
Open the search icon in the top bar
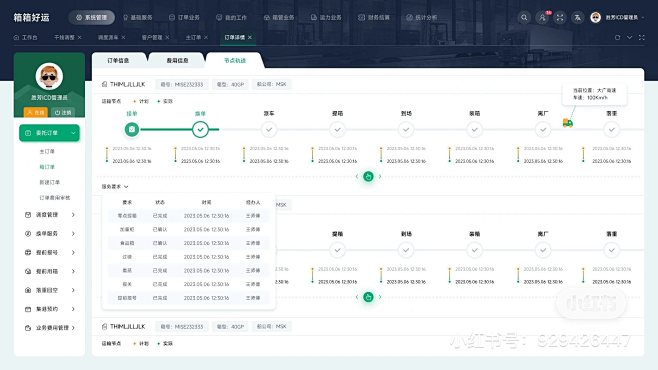click(x=524, y=18)
